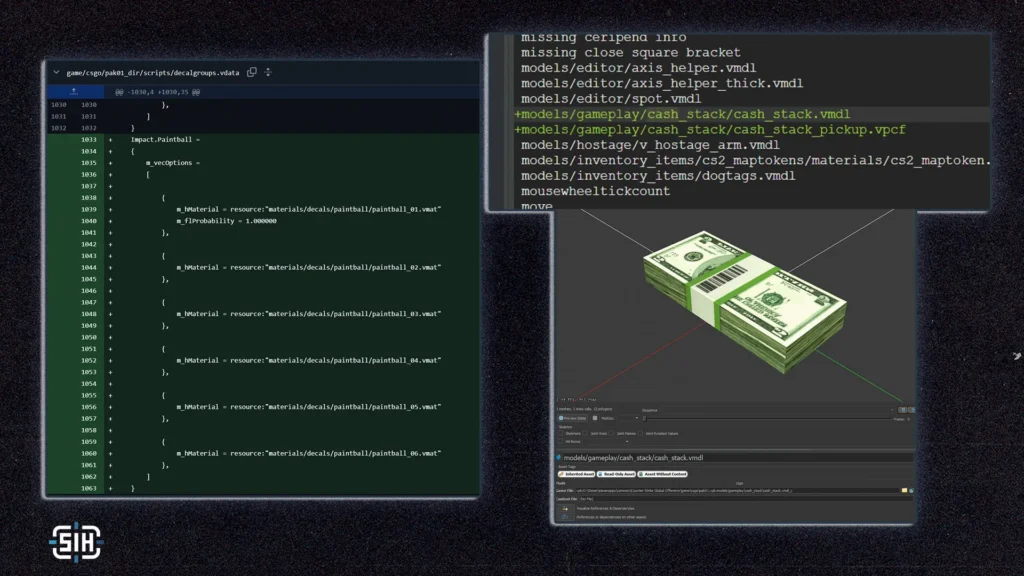1024x576 pixels.
Task: Collapse the decalgroups.vdata file diff chevron
Action: [56, 72]
